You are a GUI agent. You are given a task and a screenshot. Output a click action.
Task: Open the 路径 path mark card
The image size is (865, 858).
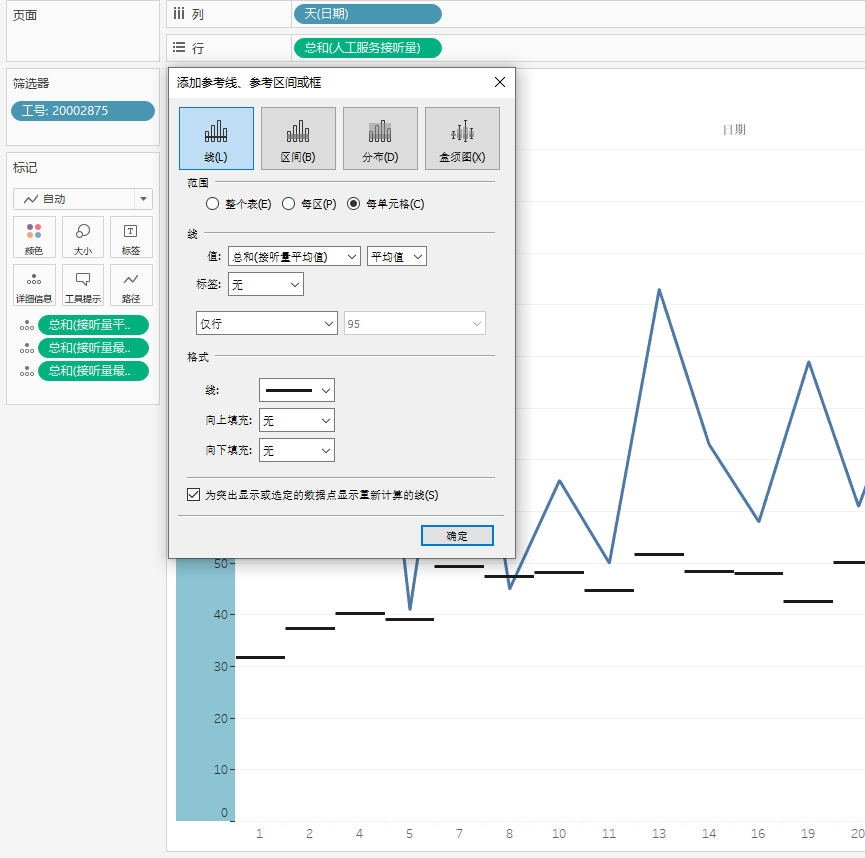pyautogui.click(x=131, y=285)
